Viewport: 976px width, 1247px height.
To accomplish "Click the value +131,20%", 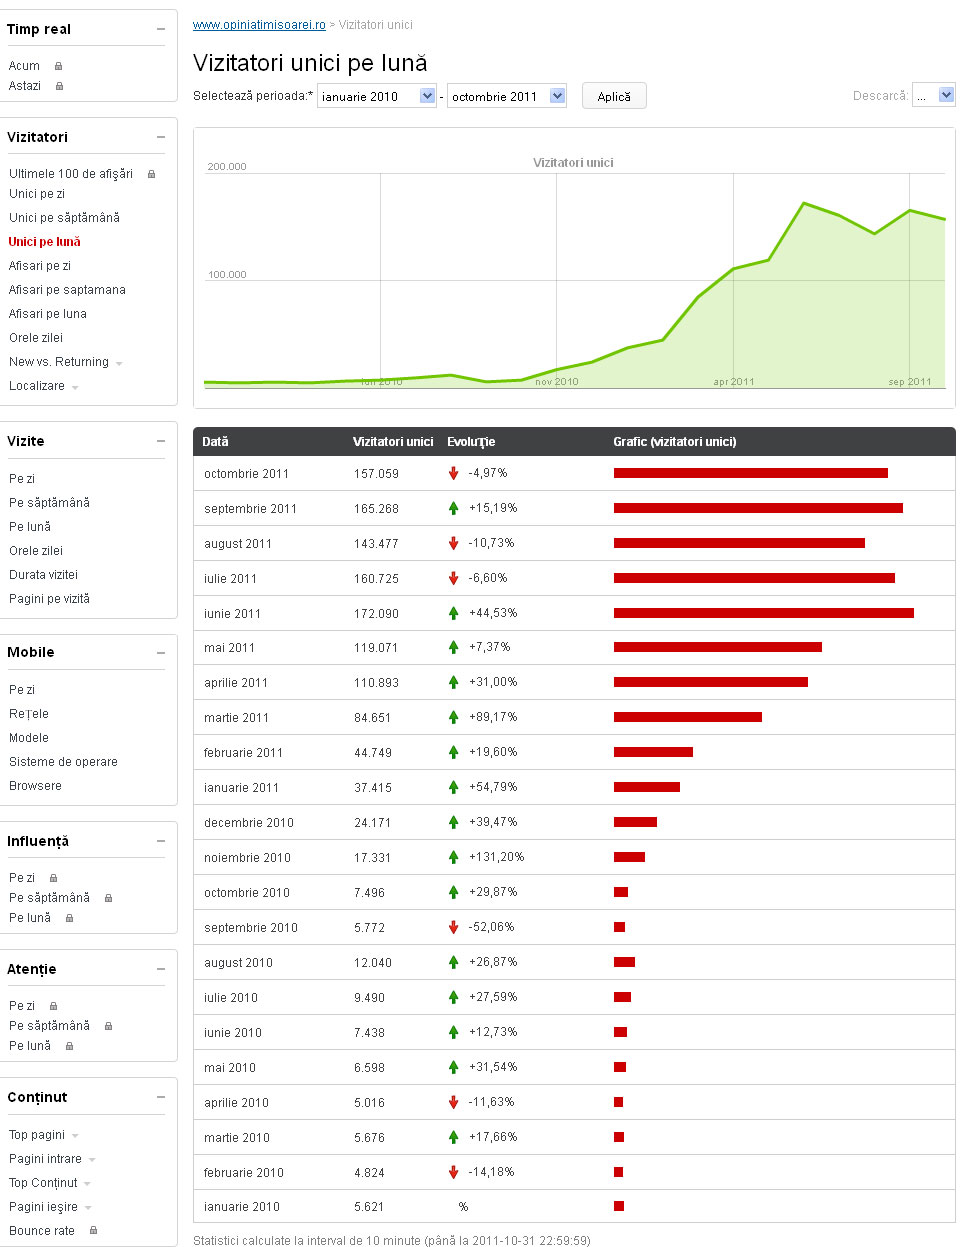I will 497,857.
